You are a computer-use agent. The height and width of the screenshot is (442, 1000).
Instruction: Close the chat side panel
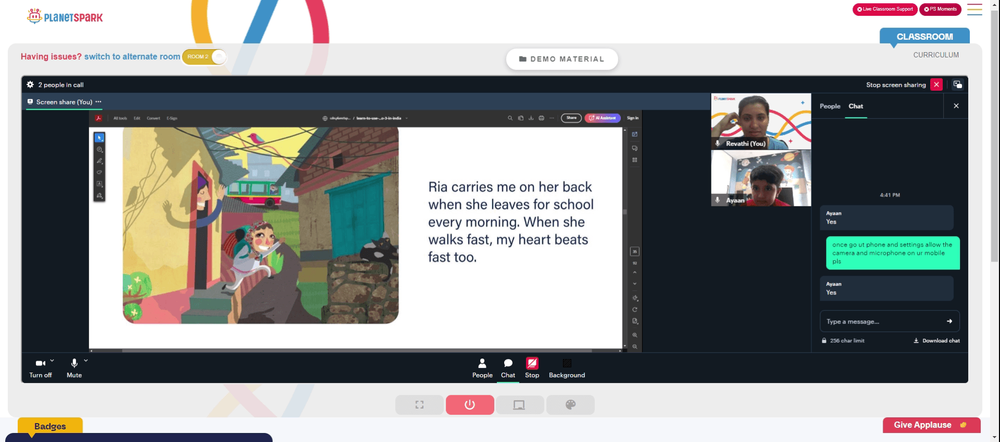tap(956, 106)
